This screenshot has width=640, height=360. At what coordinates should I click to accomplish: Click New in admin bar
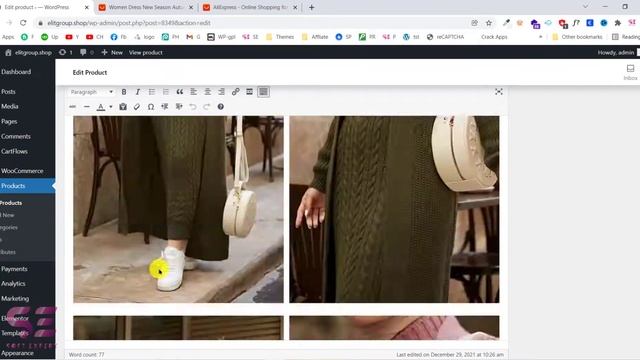(x=112, y=53)
